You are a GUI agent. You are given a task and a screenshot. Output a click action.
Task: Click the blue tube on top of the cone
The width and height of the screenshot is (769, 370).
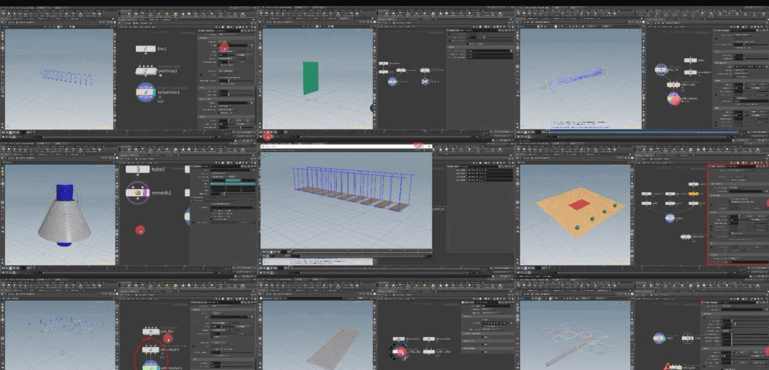coord(64,192)
